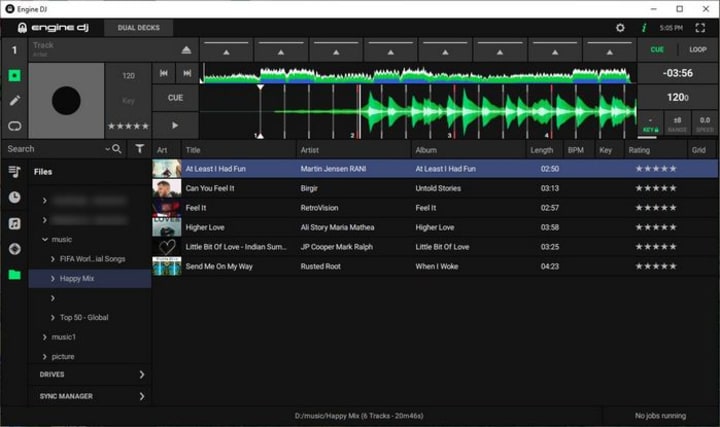Jump to next track marker button
The height and width of the screenshot is (427, 720).
coord(187,73)
